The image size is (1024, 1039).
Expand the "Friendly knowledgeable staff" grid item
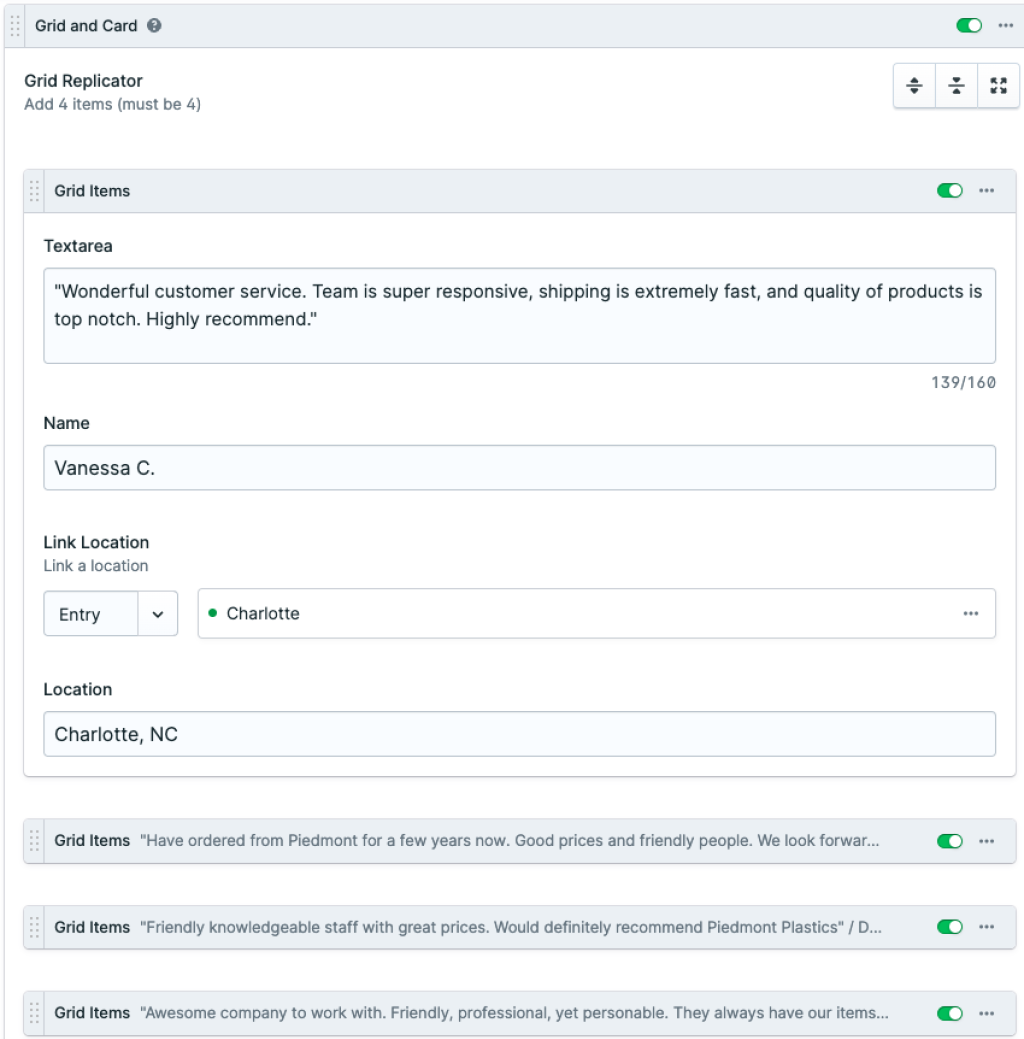click(510, 927)
